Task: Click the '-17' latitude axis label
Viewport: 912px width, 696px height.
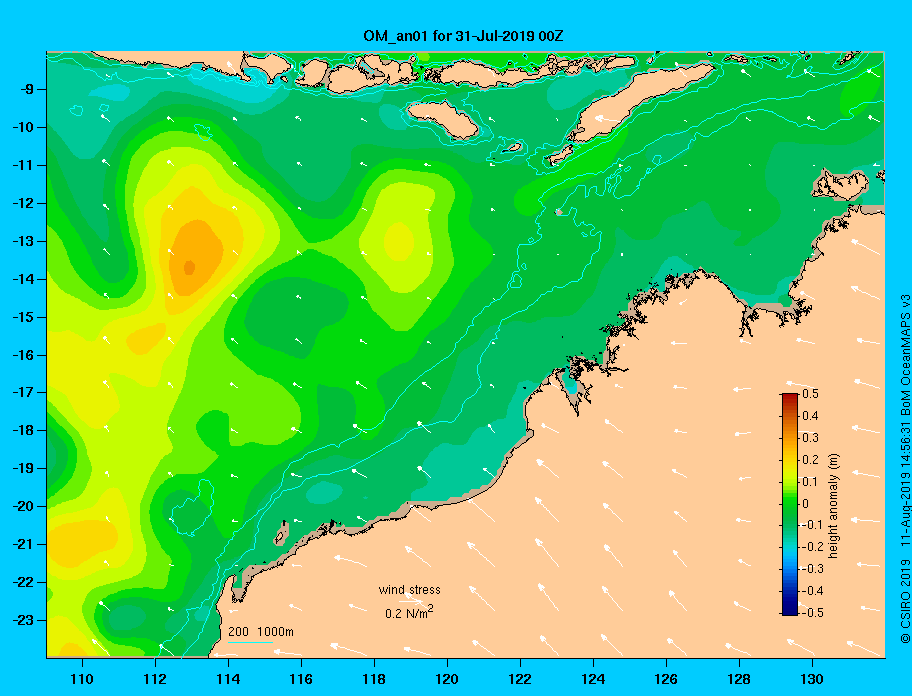Action: pos(23,393)
